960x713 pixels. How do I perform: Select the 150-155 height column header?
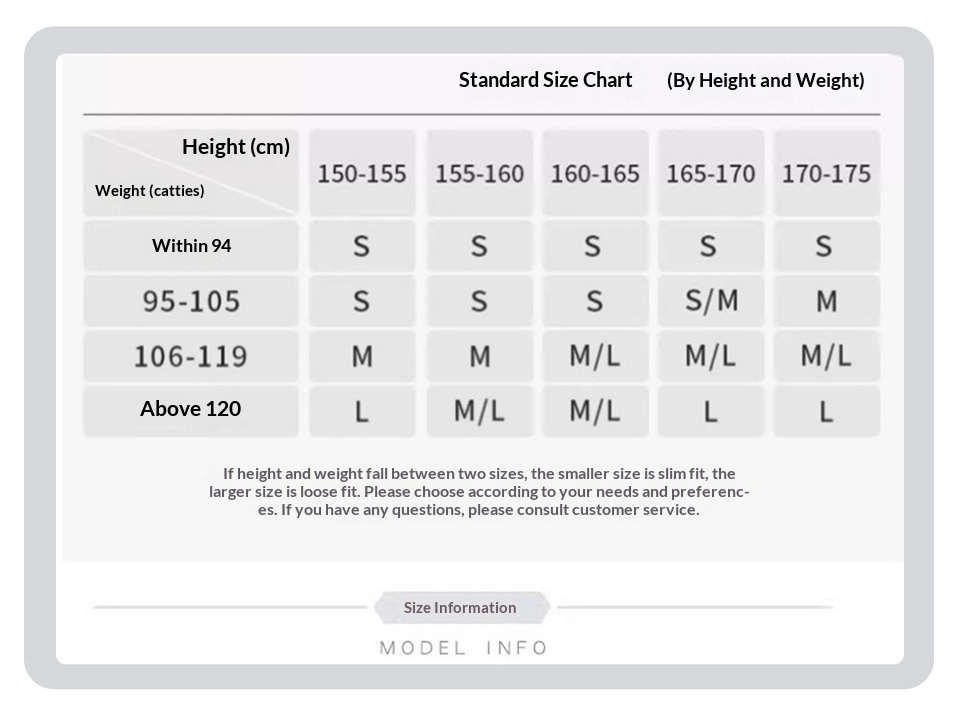(x=362, y=173)
